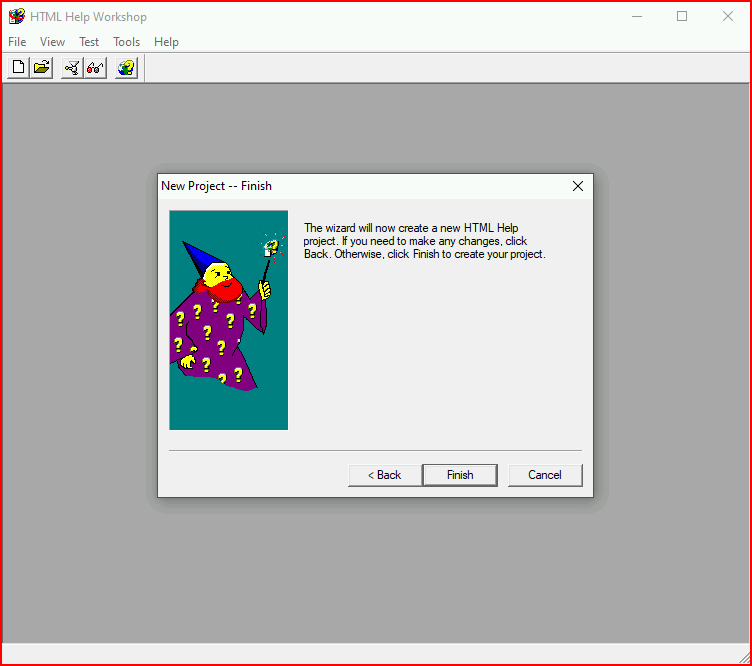Open the File menu

(x=17, y=42)
